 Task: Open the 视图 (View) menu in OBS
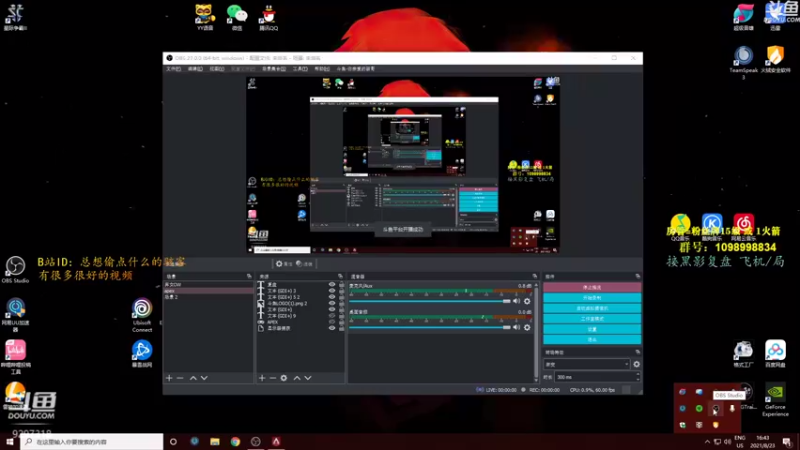pos(217,69)
